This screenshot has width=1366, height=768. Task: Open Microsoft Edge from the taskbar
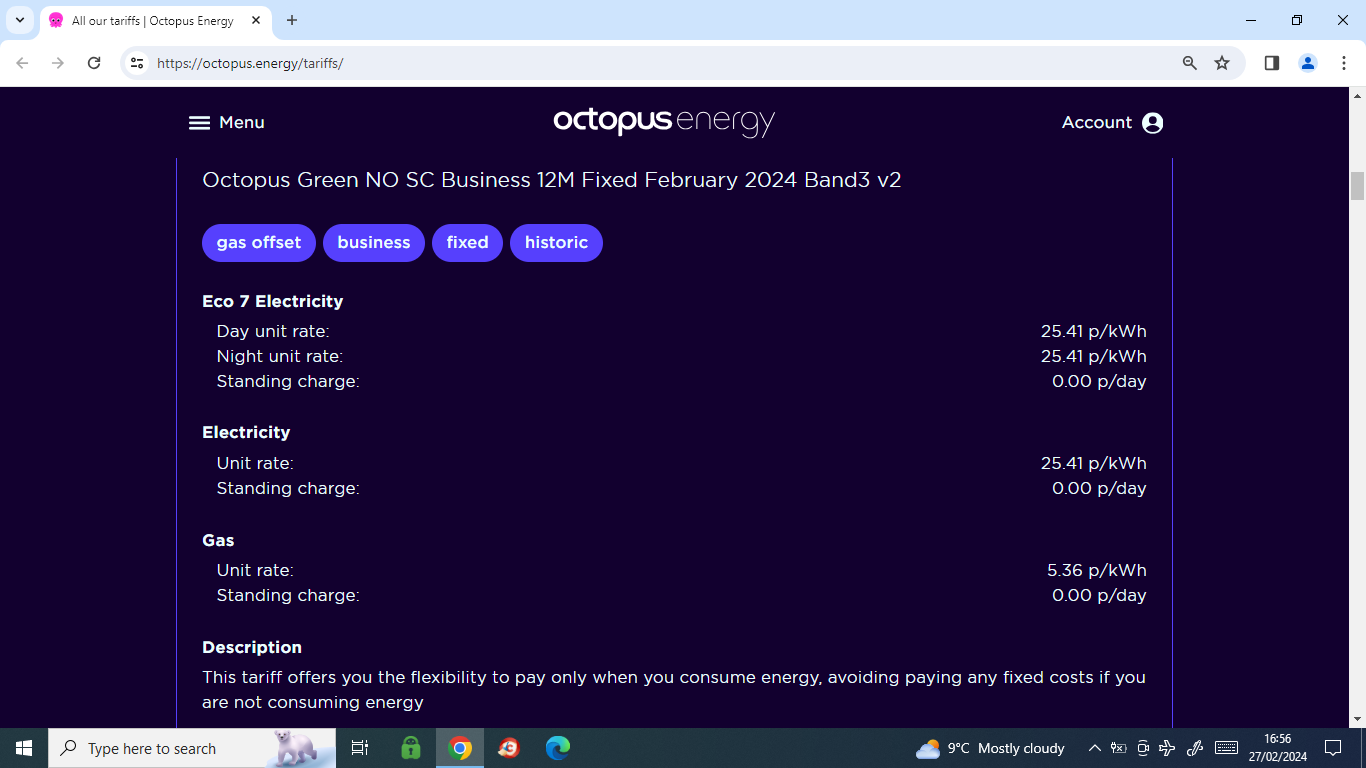(x=558, y=748)
